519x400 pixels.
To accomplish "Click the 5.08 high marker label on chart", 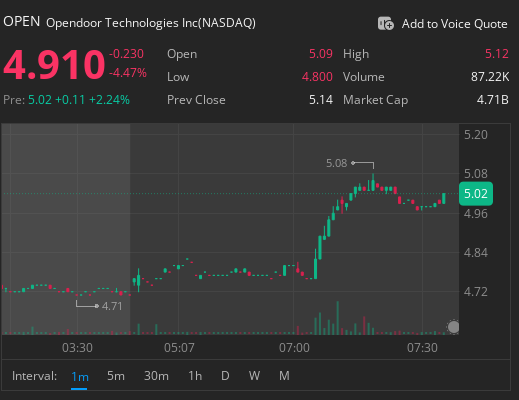I will [x=336, y=163].
